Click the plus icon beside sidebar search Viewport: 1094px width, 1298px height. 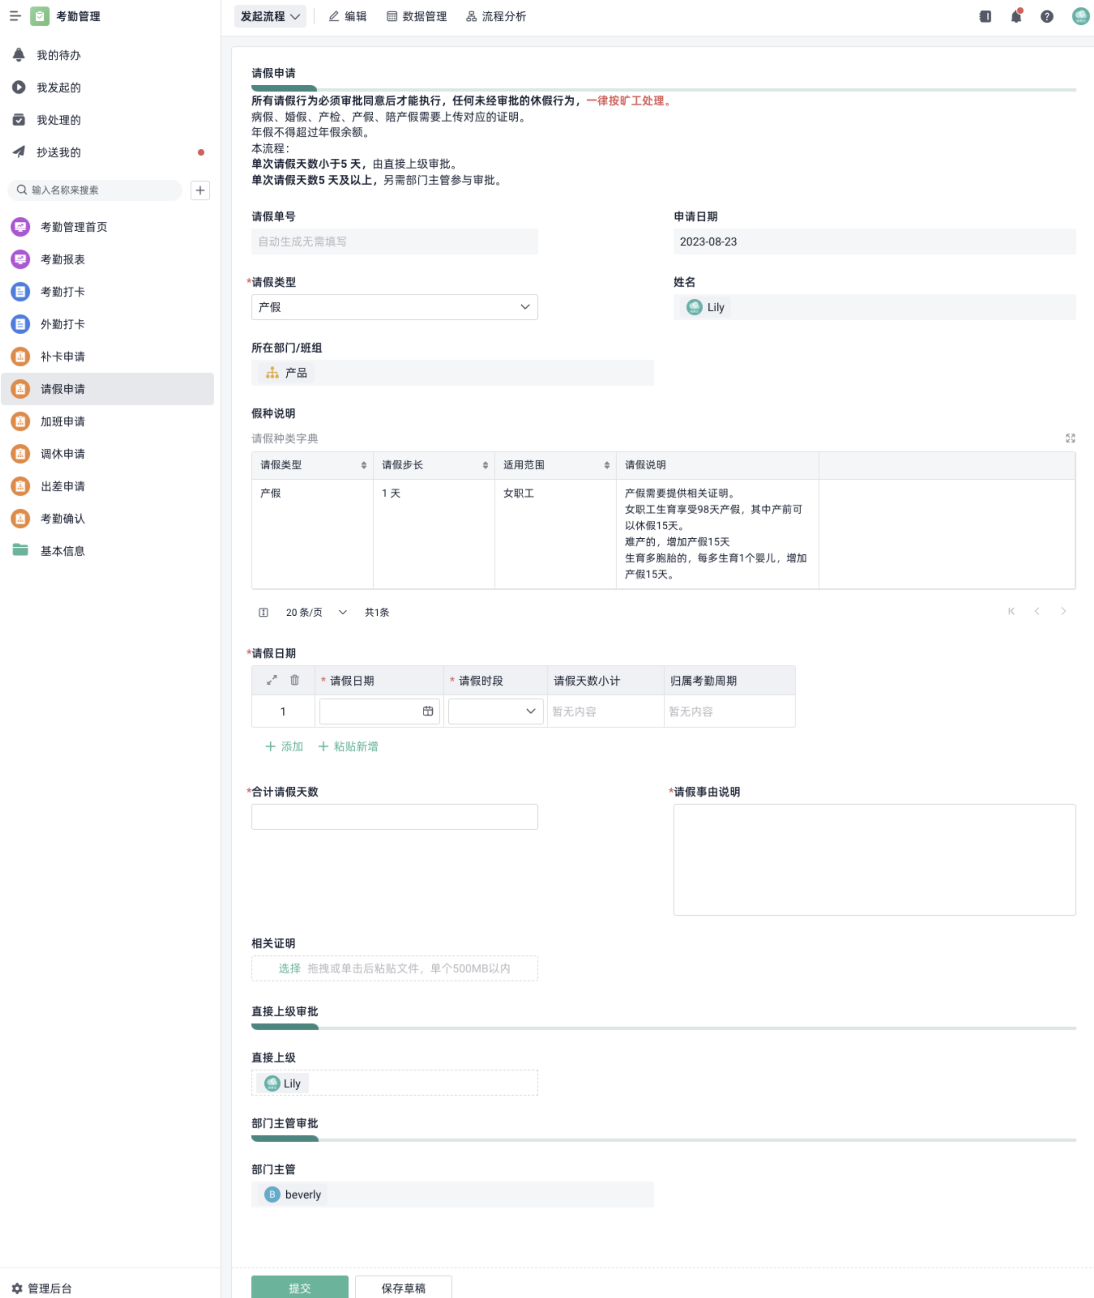pos(200,190)
